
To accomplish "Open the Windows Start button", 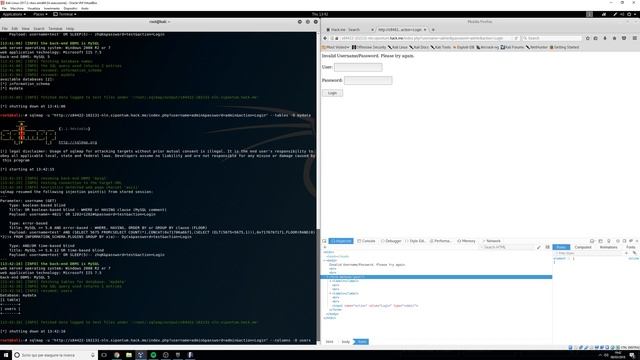I will point(6,355).
